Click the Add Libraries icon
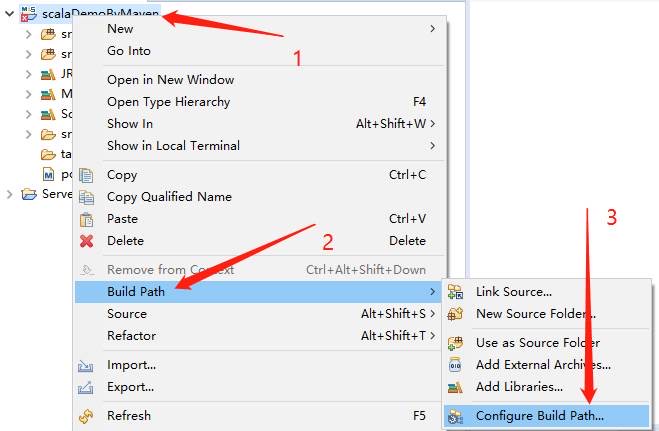Viewport: 659px width, 431px height. pyautogui.click(x=456, y=387)
